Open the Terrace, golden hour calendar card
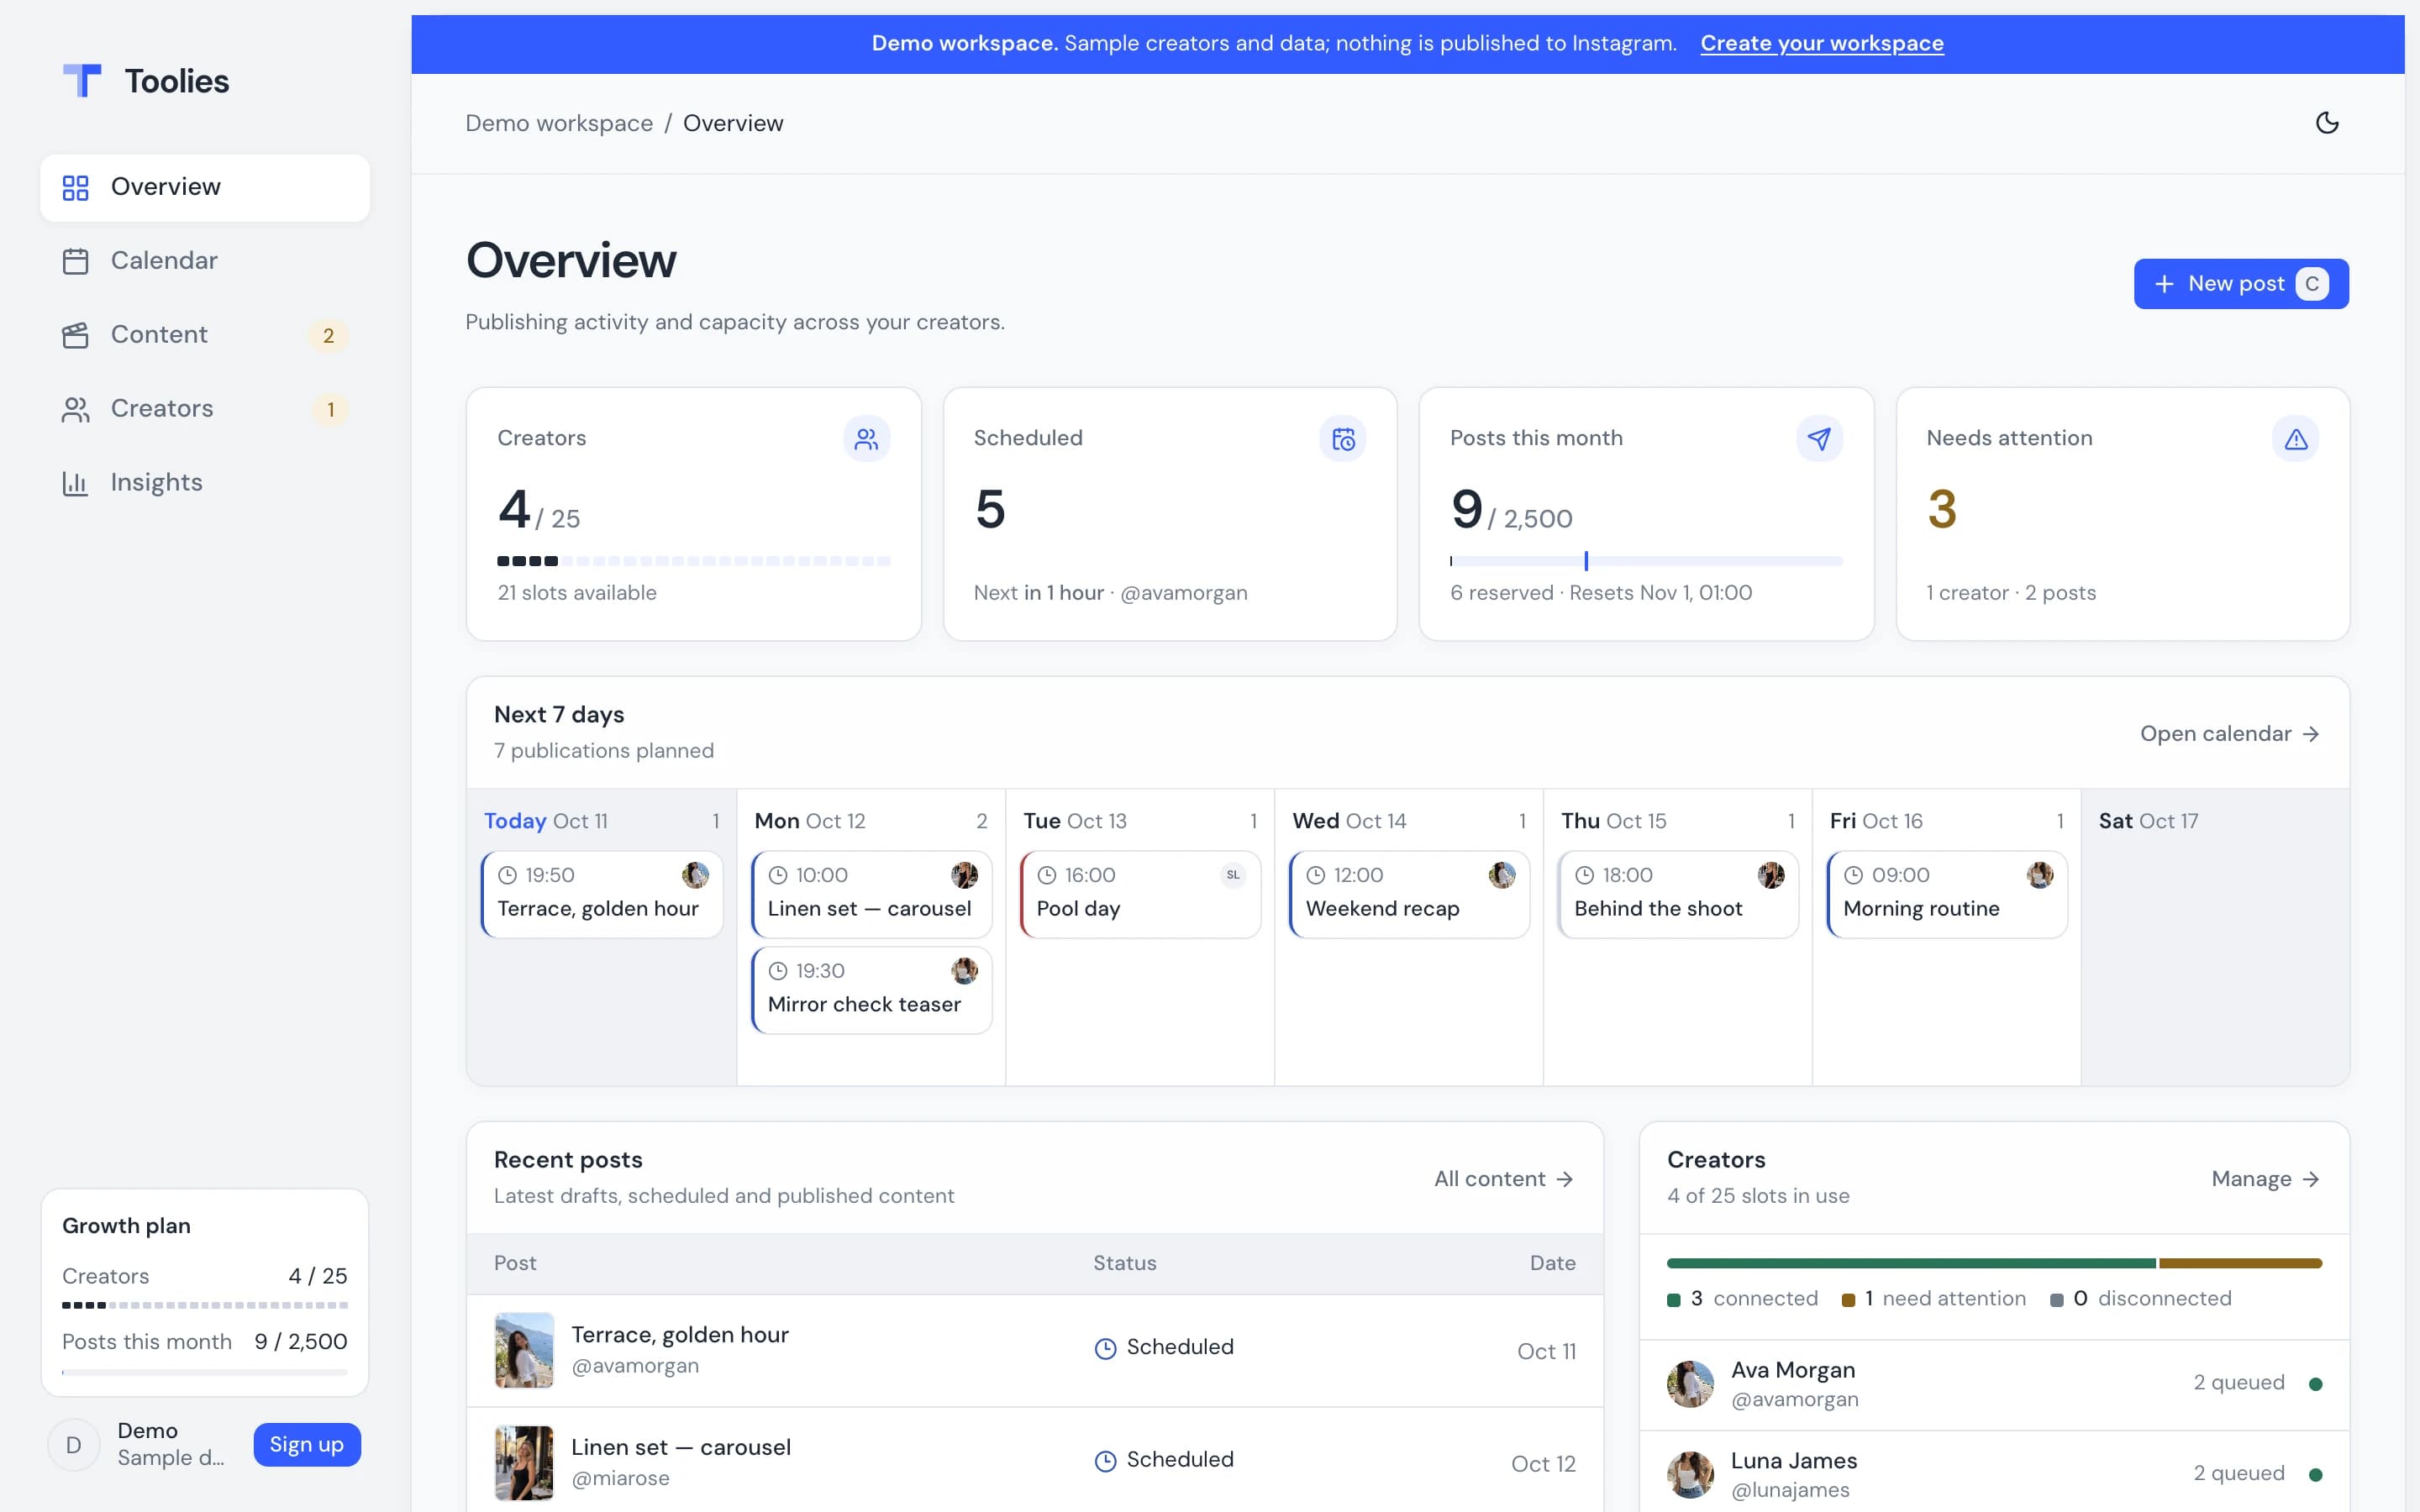Screen dimensions: 2420x1512 tap(602, 894)
